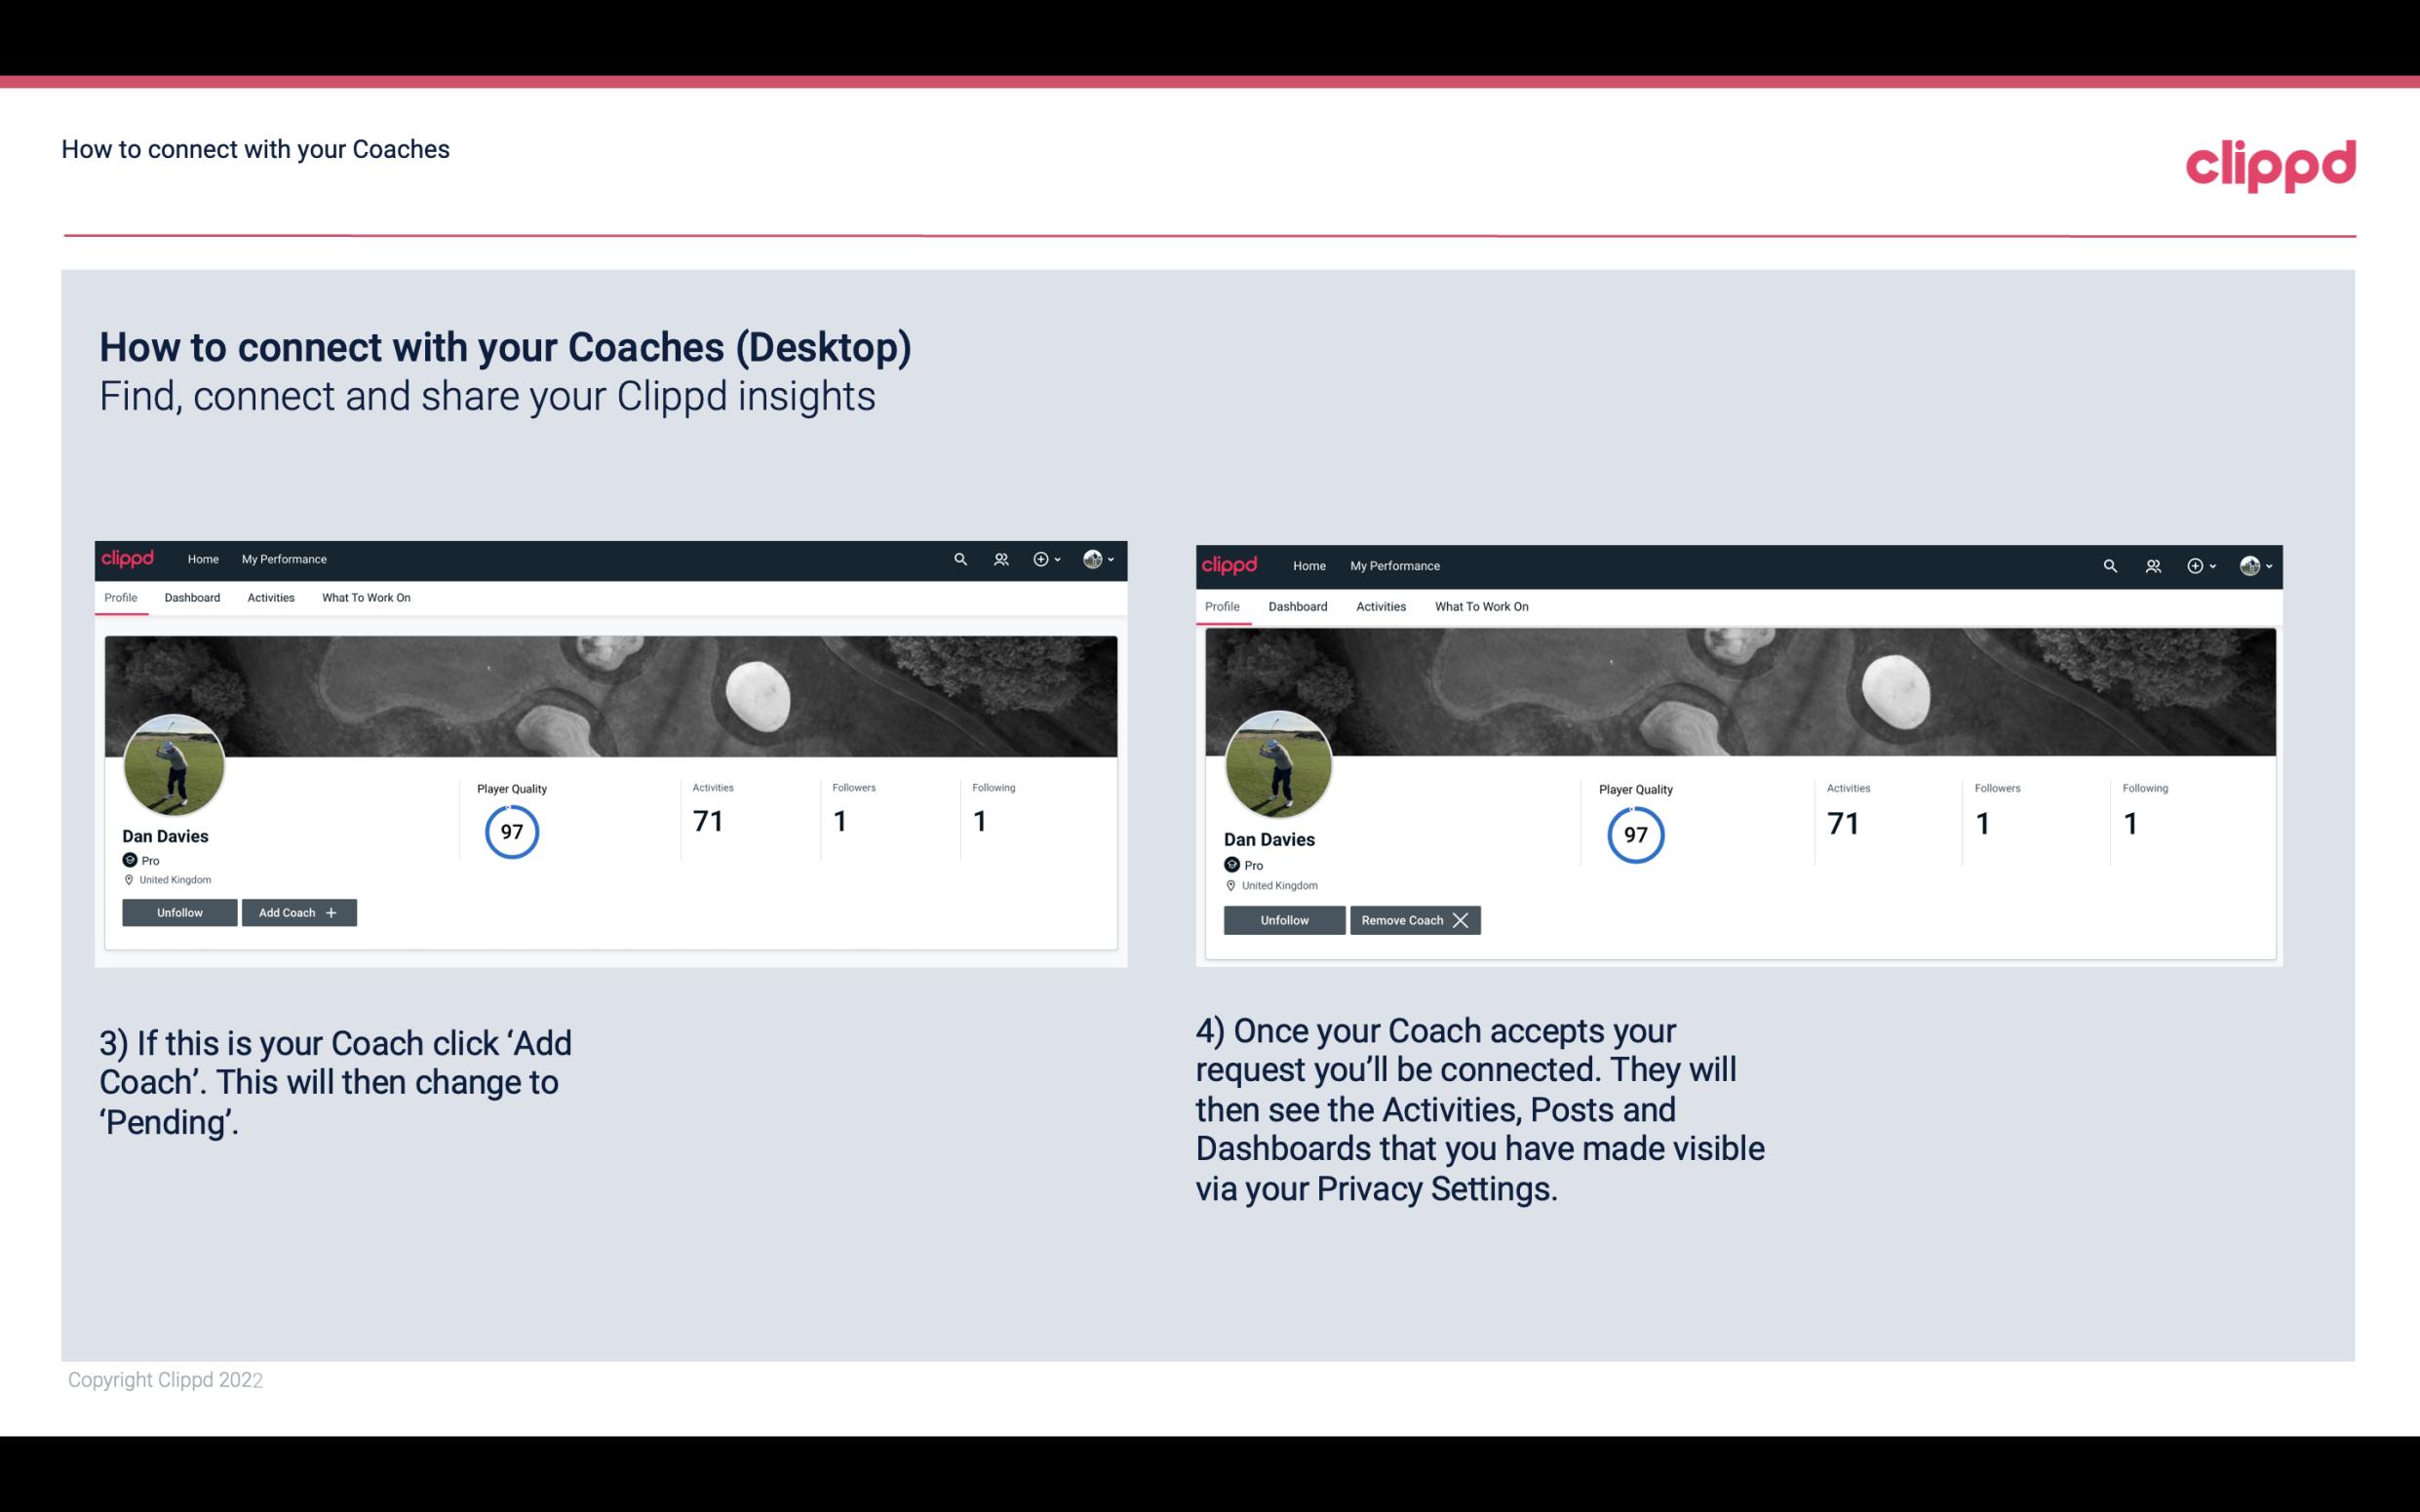This screenshot has height=1512, width=2420.
Task: Click 'Unfollow' toggle on left profile
Action: tap(179, 911)
